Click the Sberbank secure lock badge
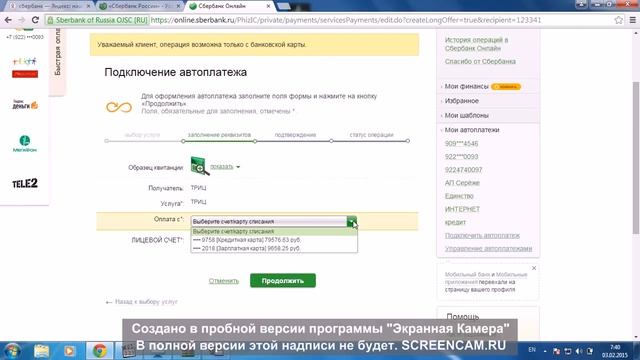Viewport: 640px width, 360px height. point(97,20)
